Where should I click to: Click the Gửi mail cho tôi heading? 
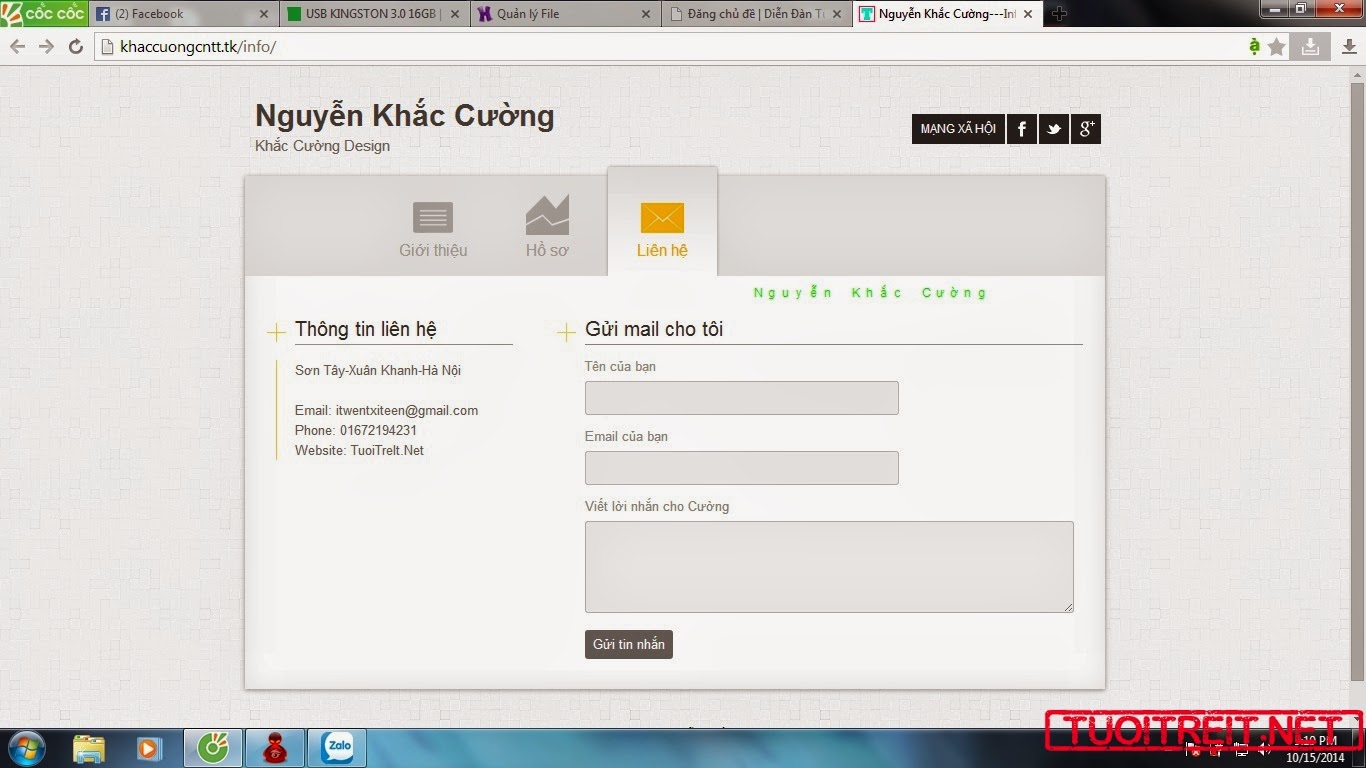point(654,329)
